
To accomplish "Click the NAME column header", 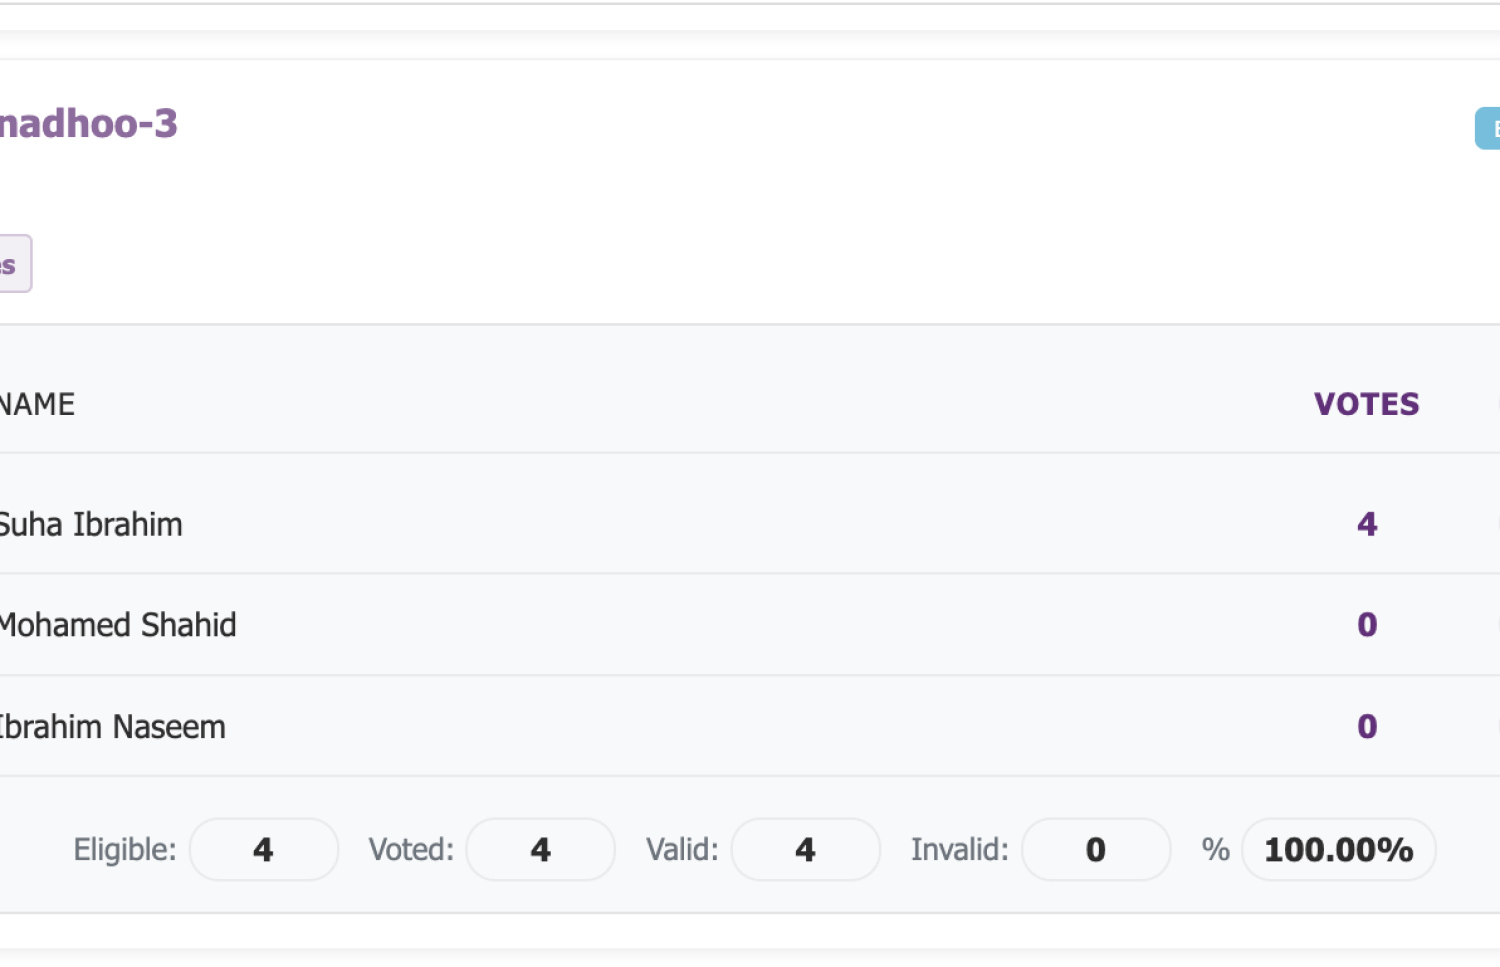I will pos(37,404).
